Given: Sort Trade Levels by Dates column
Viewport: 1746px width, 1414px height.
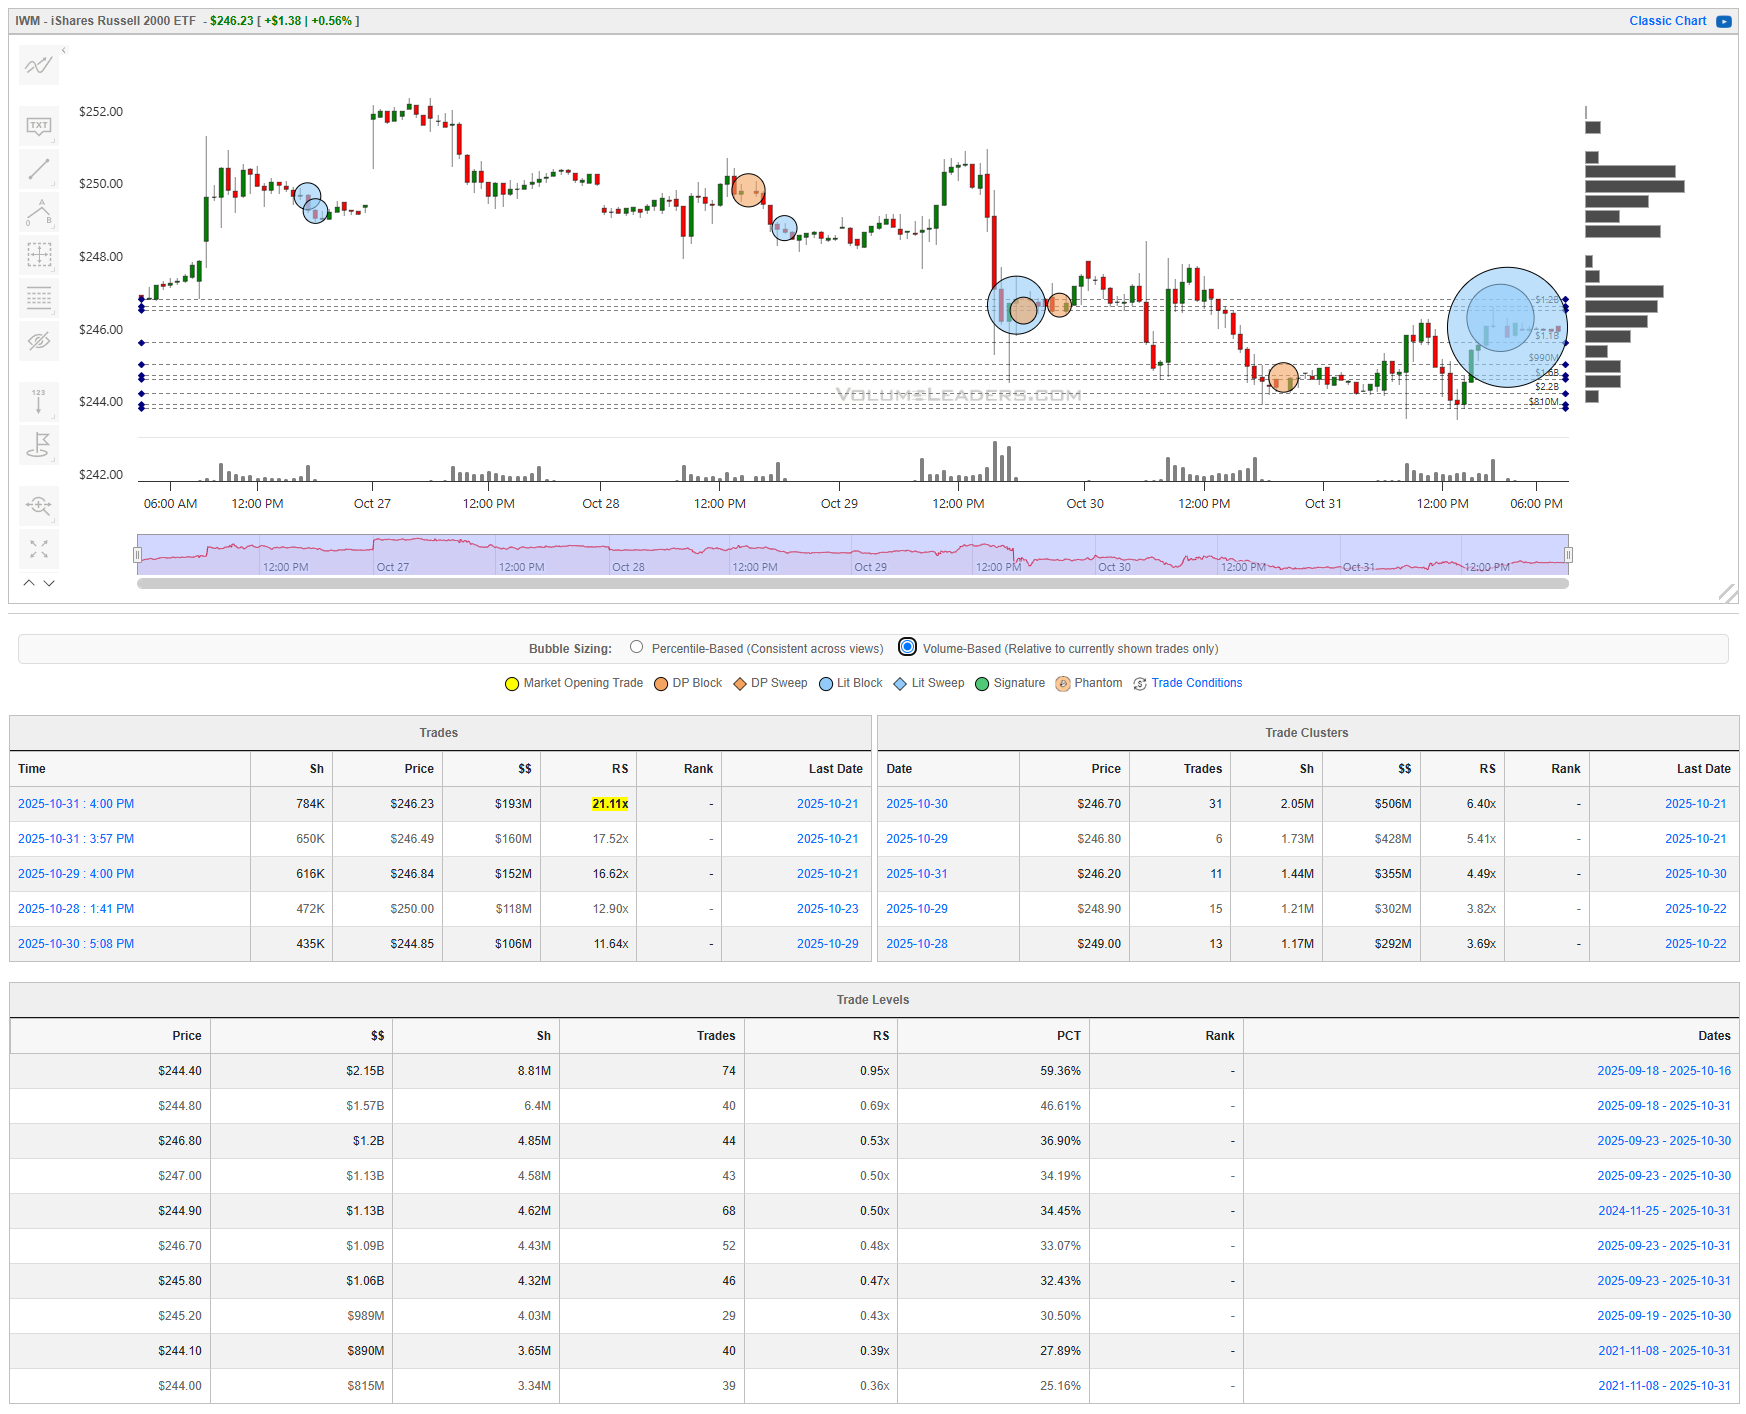Looking at the screenshot, I should 1491,1036.
